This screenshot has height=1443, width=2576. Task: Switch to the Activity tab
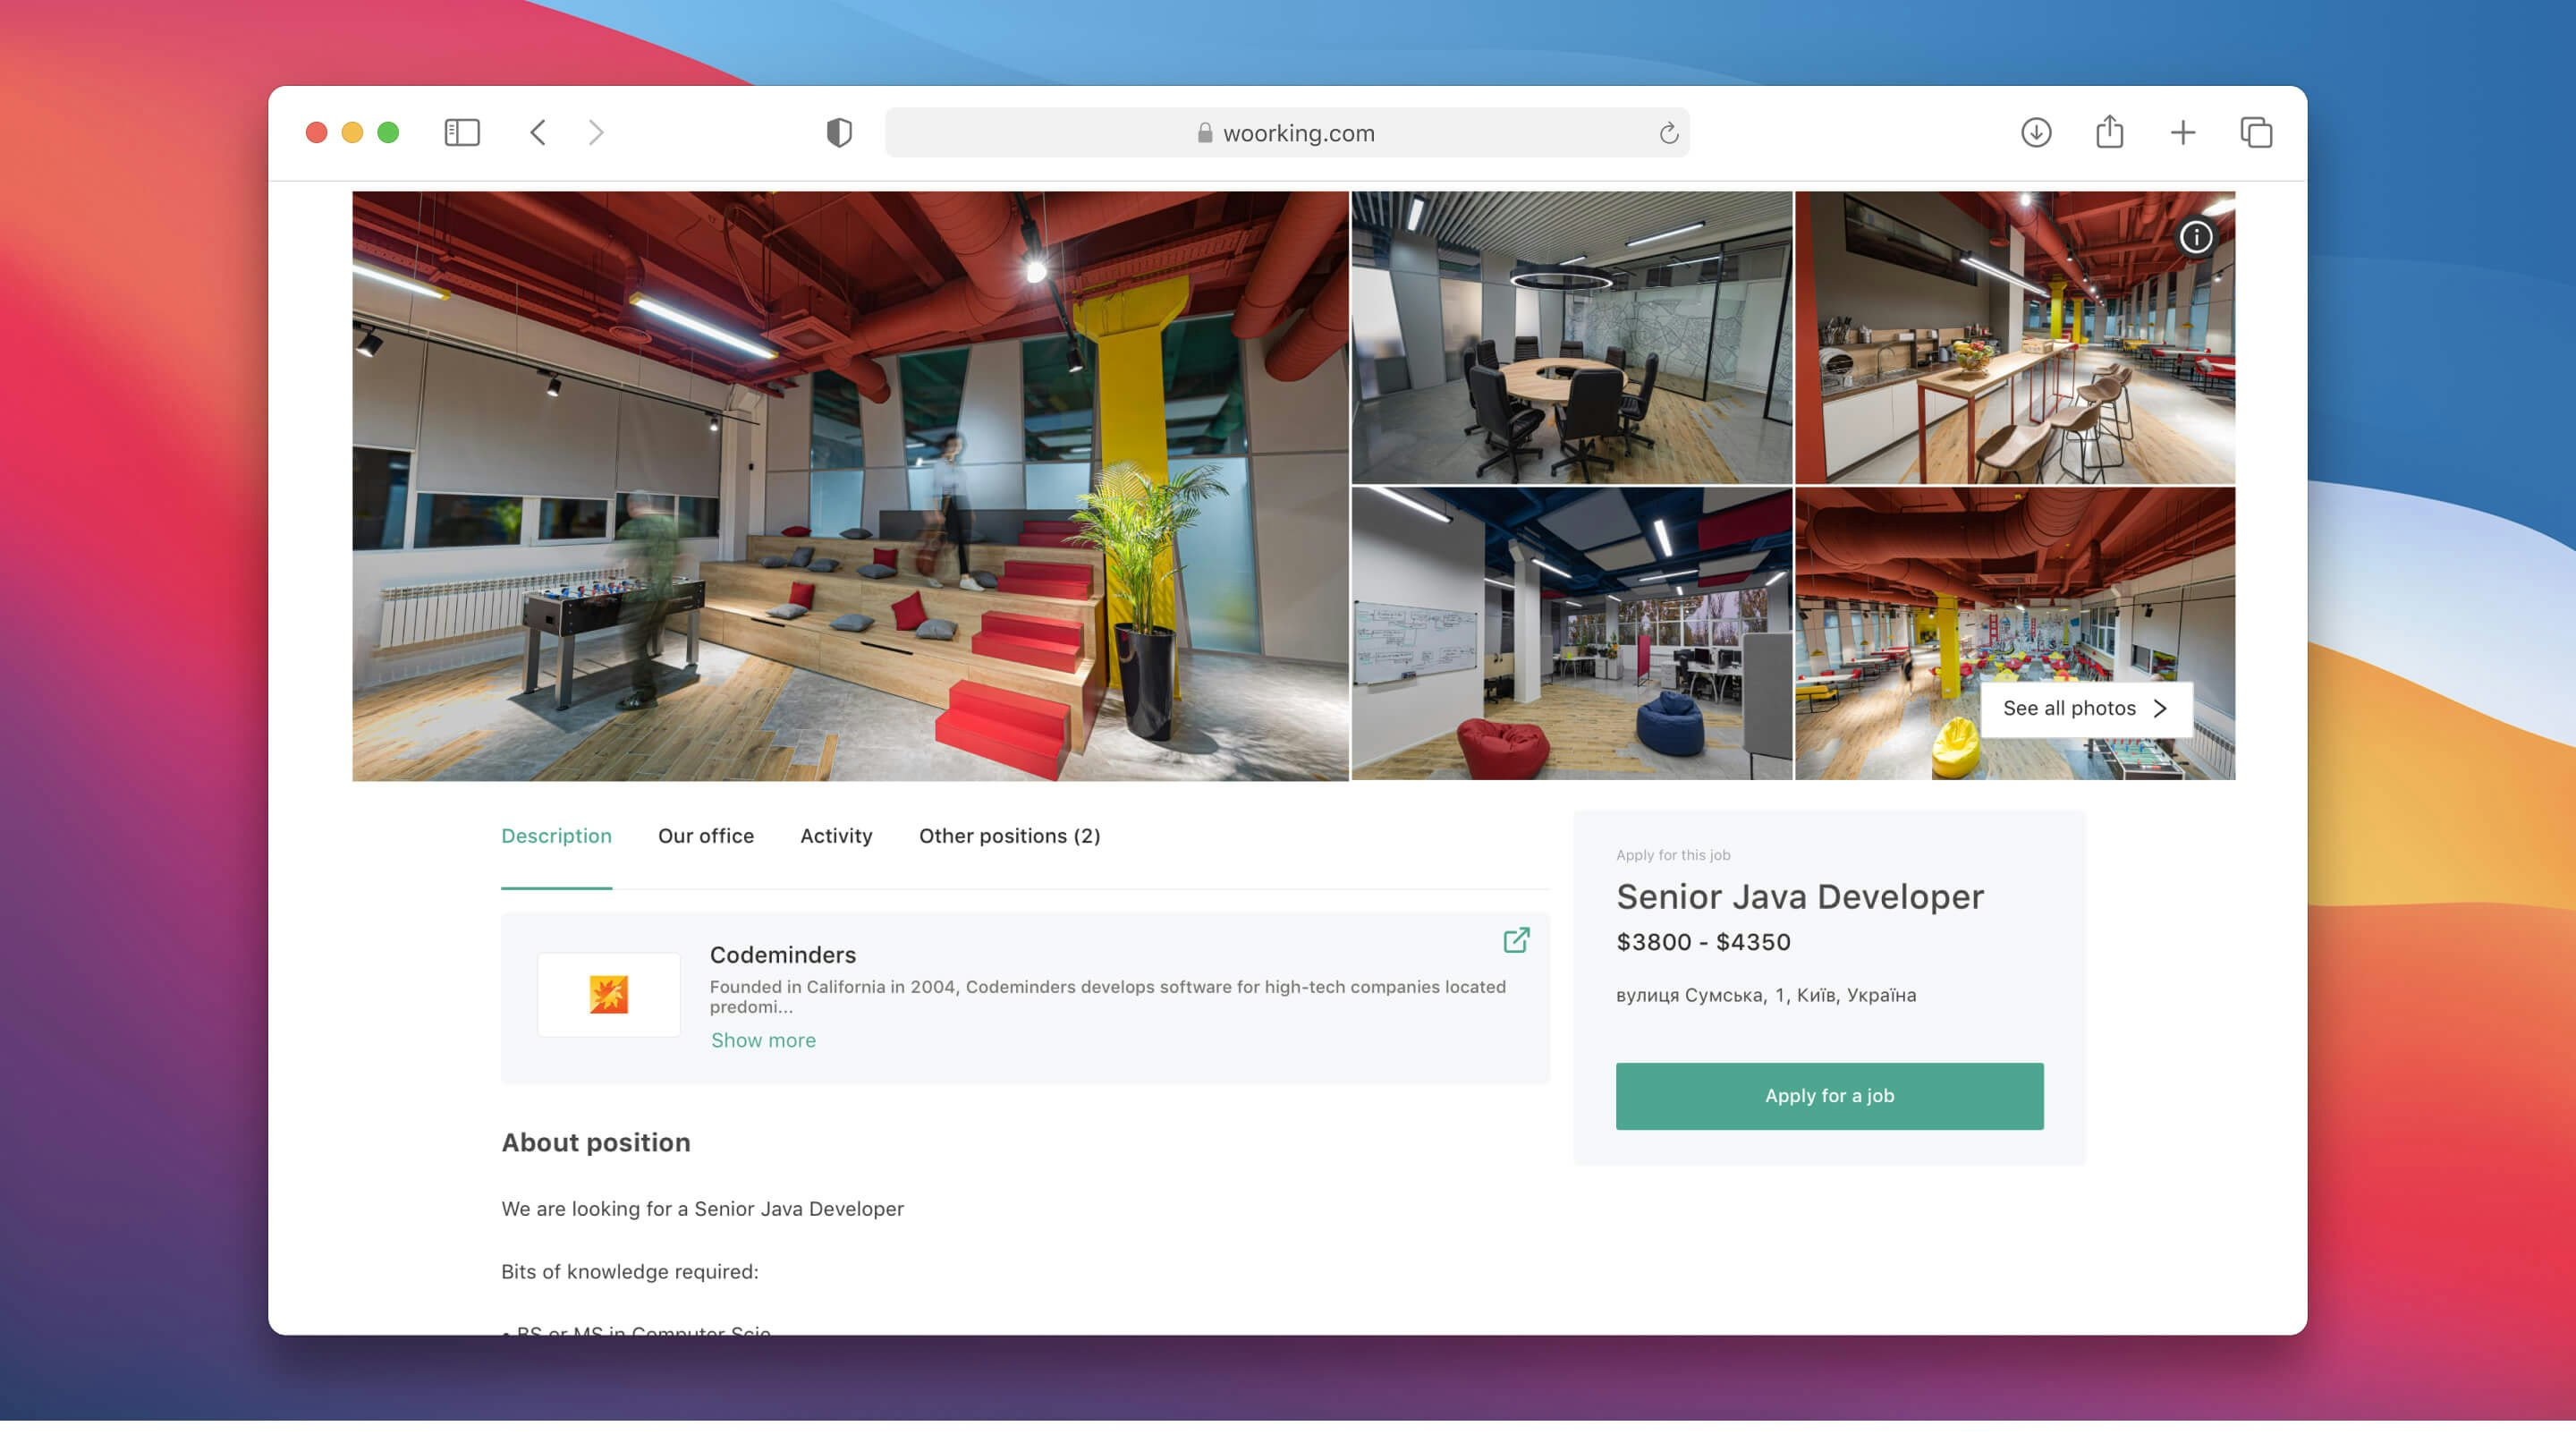pyautogui.click(x=836, y=836)
